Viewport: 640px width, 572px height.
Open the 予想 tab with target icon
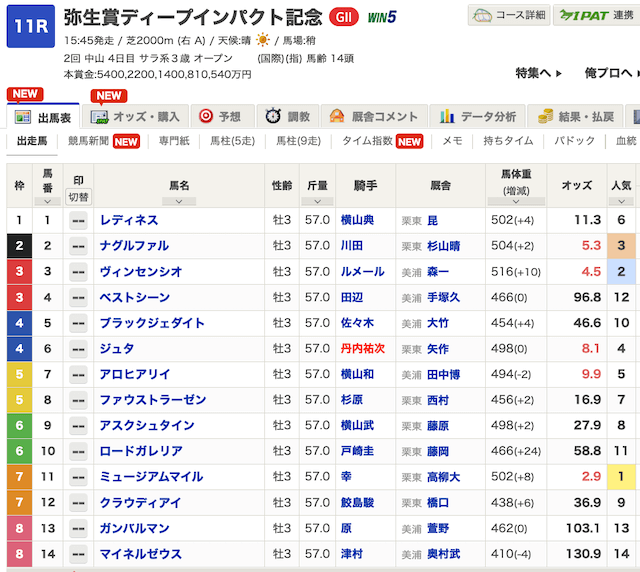pos(220,116)
